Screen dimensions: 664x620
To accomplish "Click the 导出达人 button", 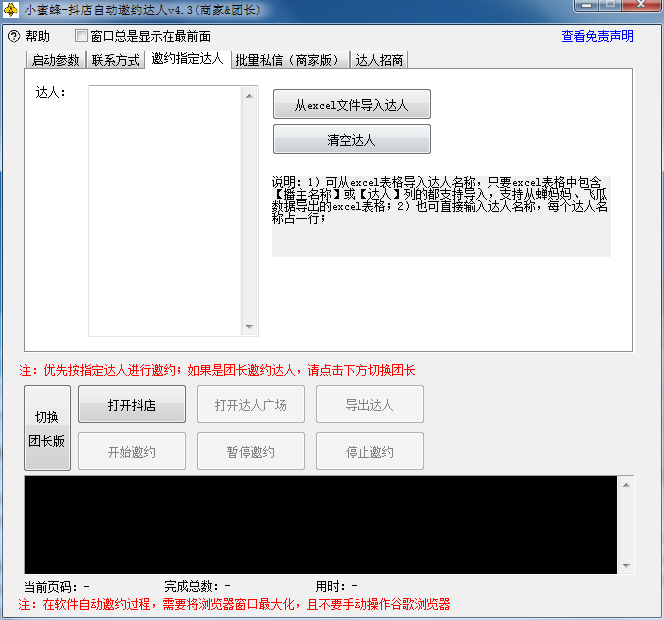I will point(370,404).
